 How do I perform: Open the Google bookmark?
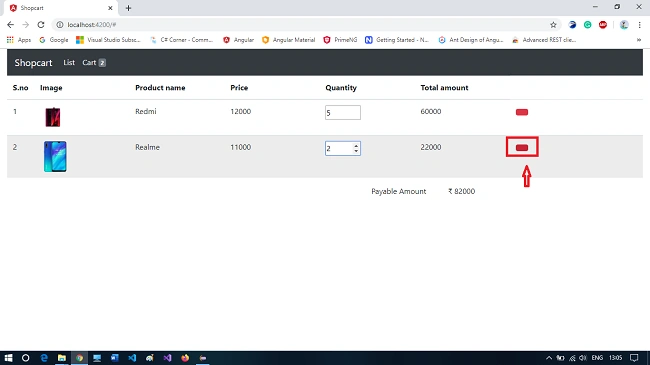point(53,40)
